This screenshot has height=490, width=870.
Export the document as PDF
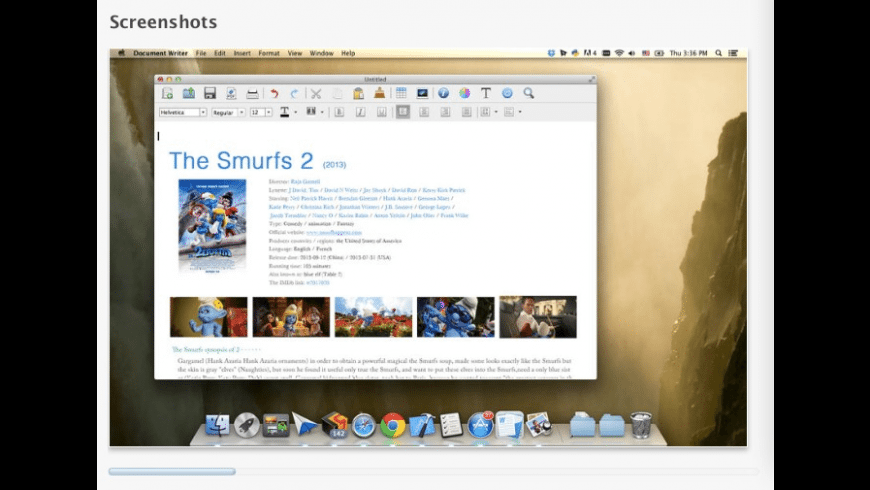tap(231, 93)
